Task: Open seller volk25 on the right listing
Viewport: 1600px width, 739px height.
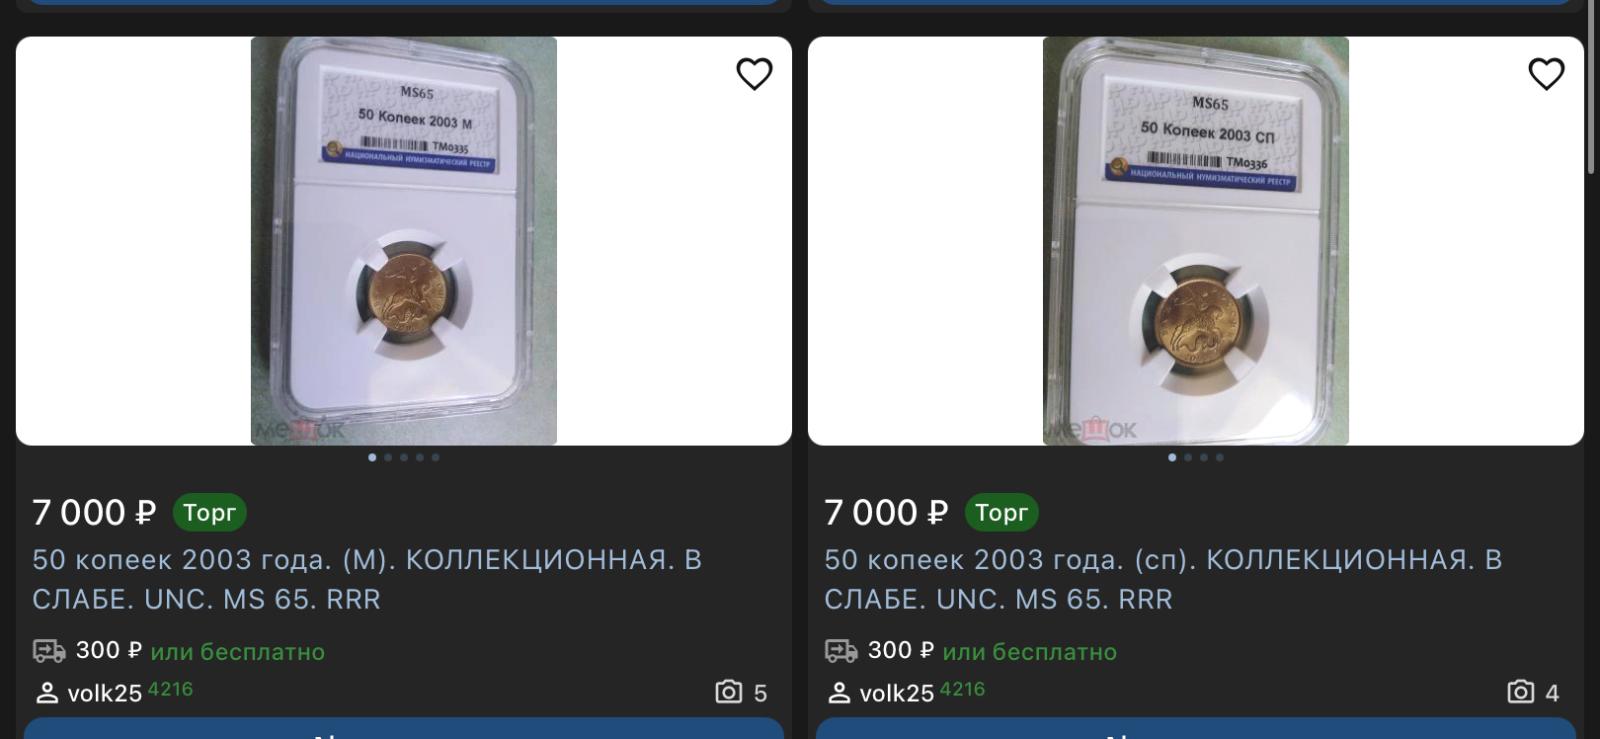Action: point(896,693)
